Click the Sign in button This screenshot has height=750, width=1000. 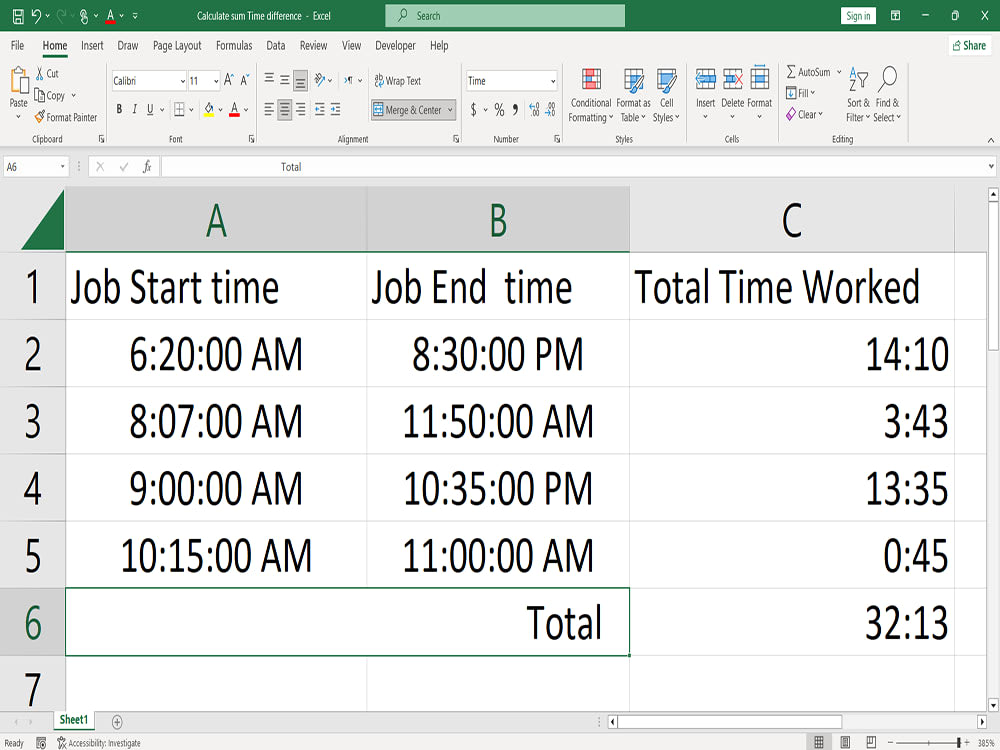(858, 16)
